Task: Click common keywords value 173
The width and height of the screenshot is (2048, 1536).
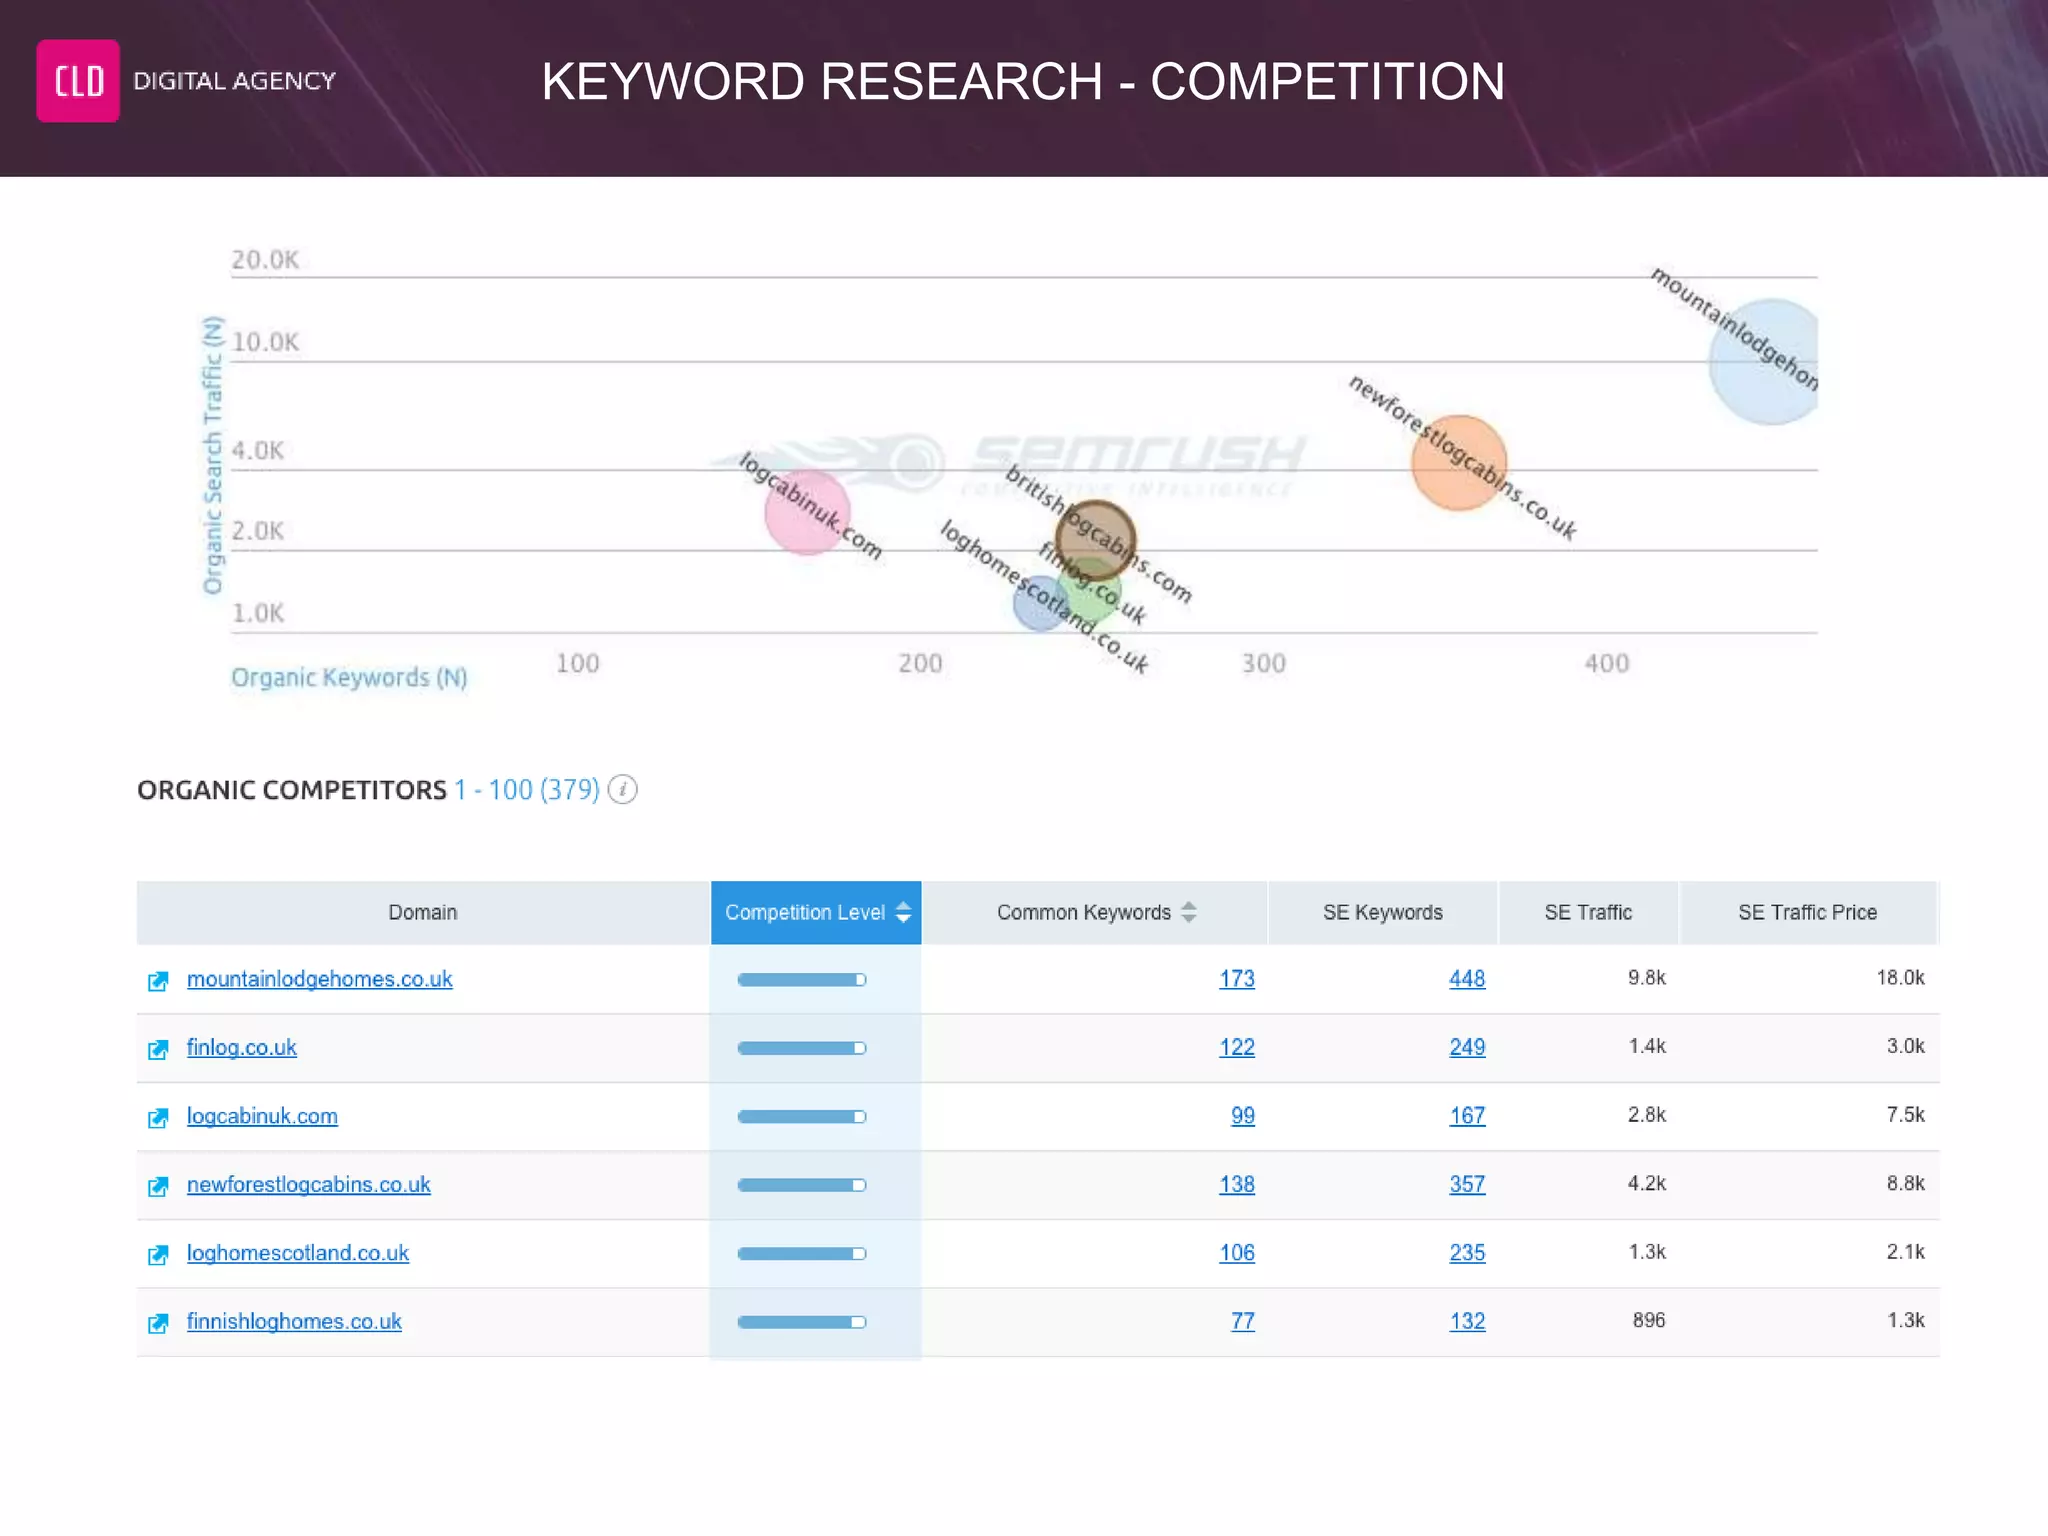Action: (x=1237, y=979)
